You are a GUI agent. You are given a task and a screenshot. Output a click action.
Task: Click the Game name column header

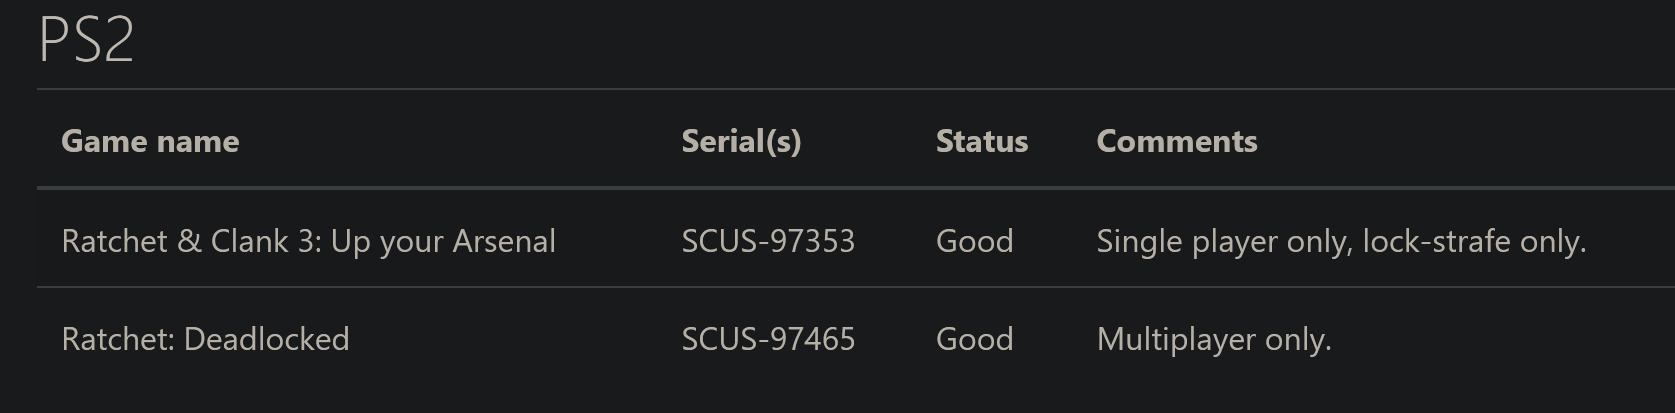tap(150, 141)
